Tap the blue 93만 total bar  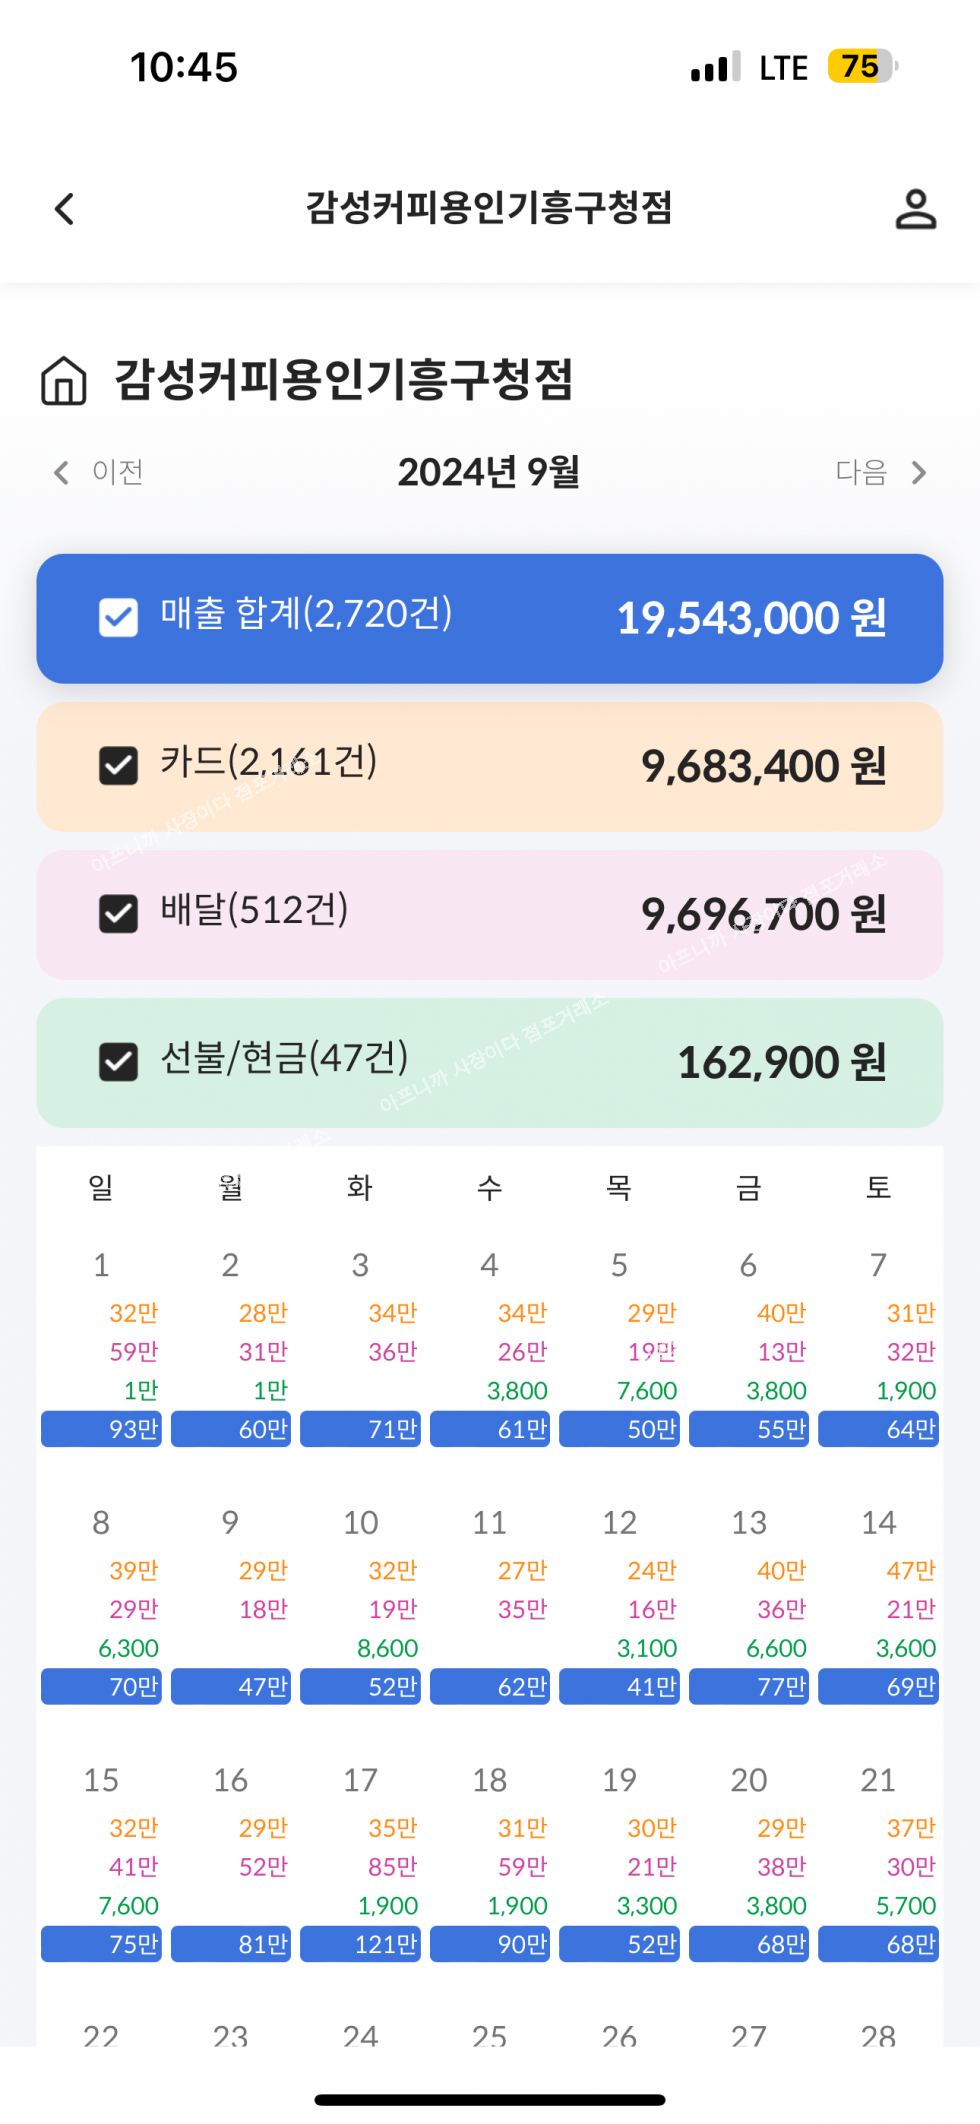click(x=101, y=1429)
